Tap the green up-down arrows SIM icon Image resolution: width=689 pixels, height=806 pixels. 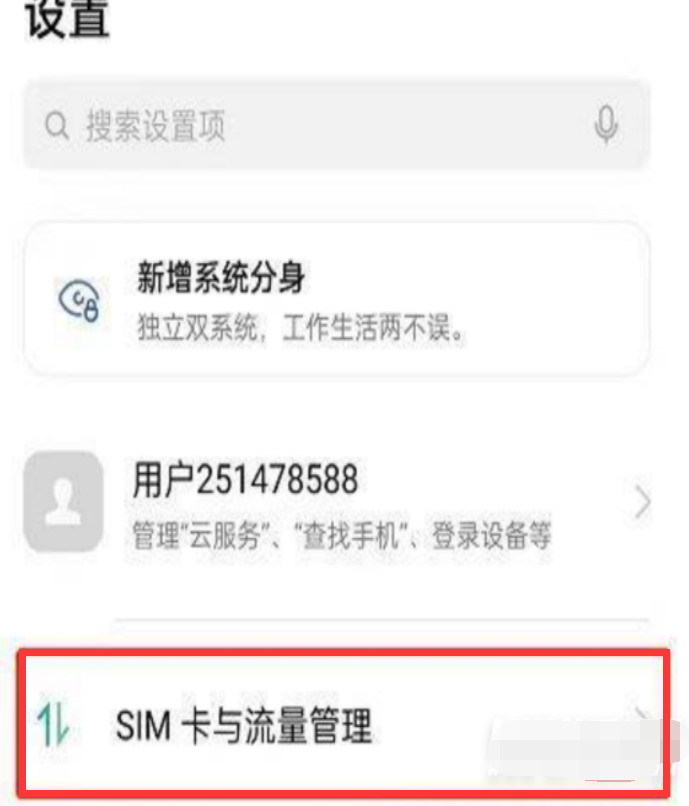pyautogui.click(x=53, y=724)
